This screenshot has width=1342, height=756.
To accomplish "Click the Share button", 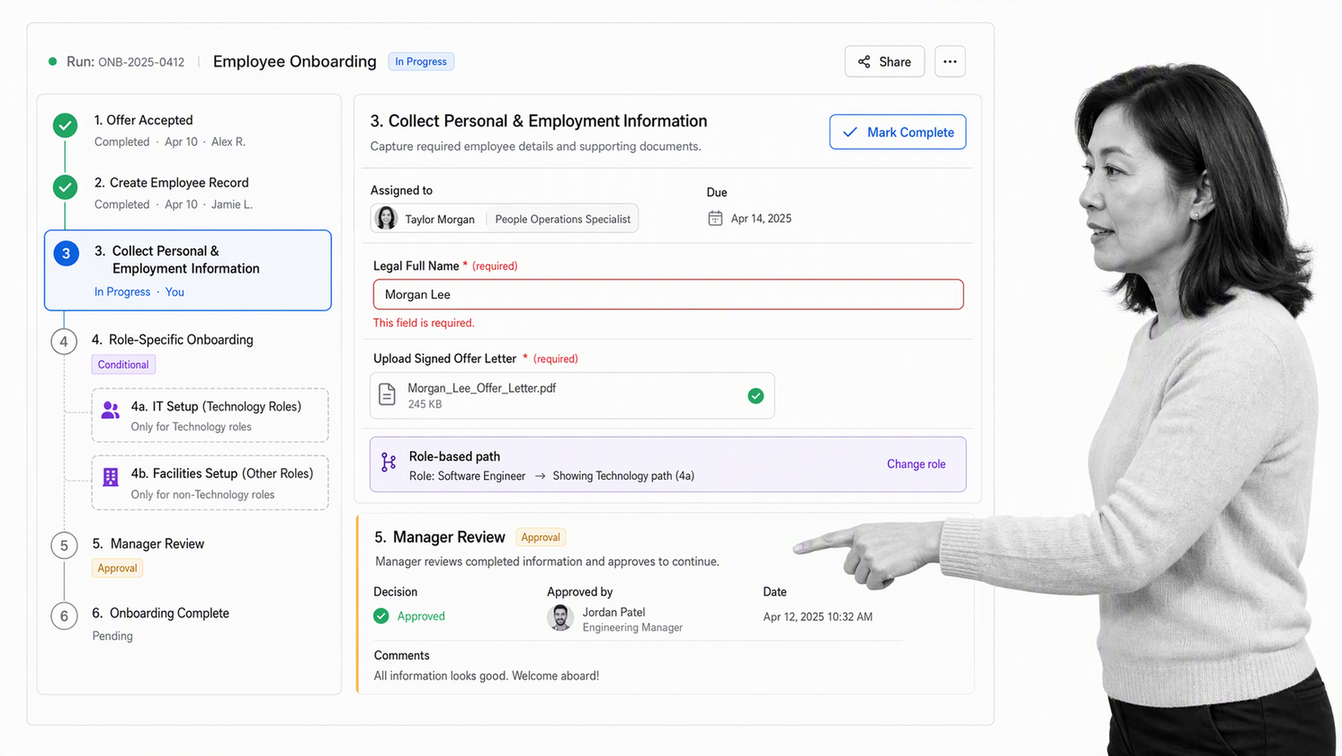I will (884, 62).
